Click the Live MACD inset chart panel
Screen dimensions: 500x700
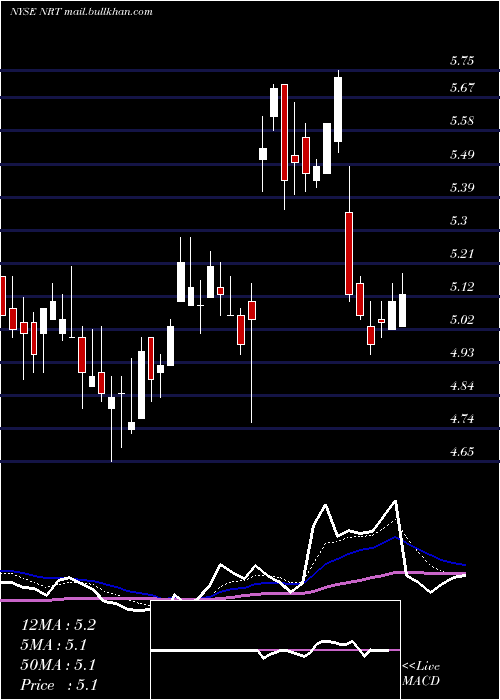coord(275,650)
